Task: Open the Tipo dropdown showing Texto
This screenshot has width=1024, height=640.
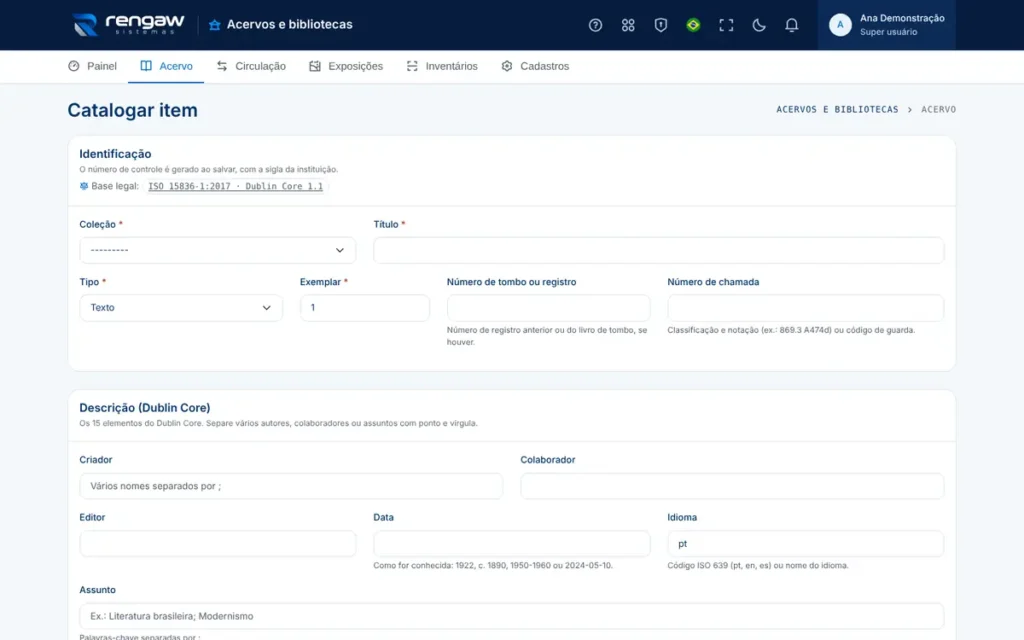Action: coord(181,308)
